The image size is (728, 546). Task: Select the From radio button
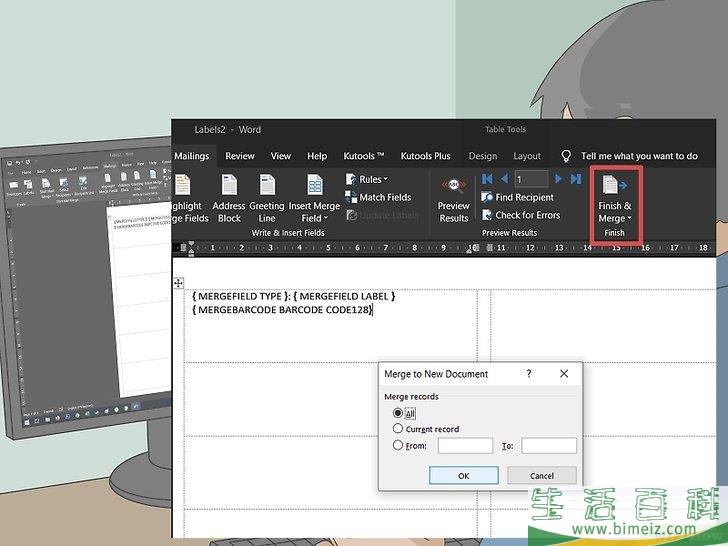pos(397,445)
